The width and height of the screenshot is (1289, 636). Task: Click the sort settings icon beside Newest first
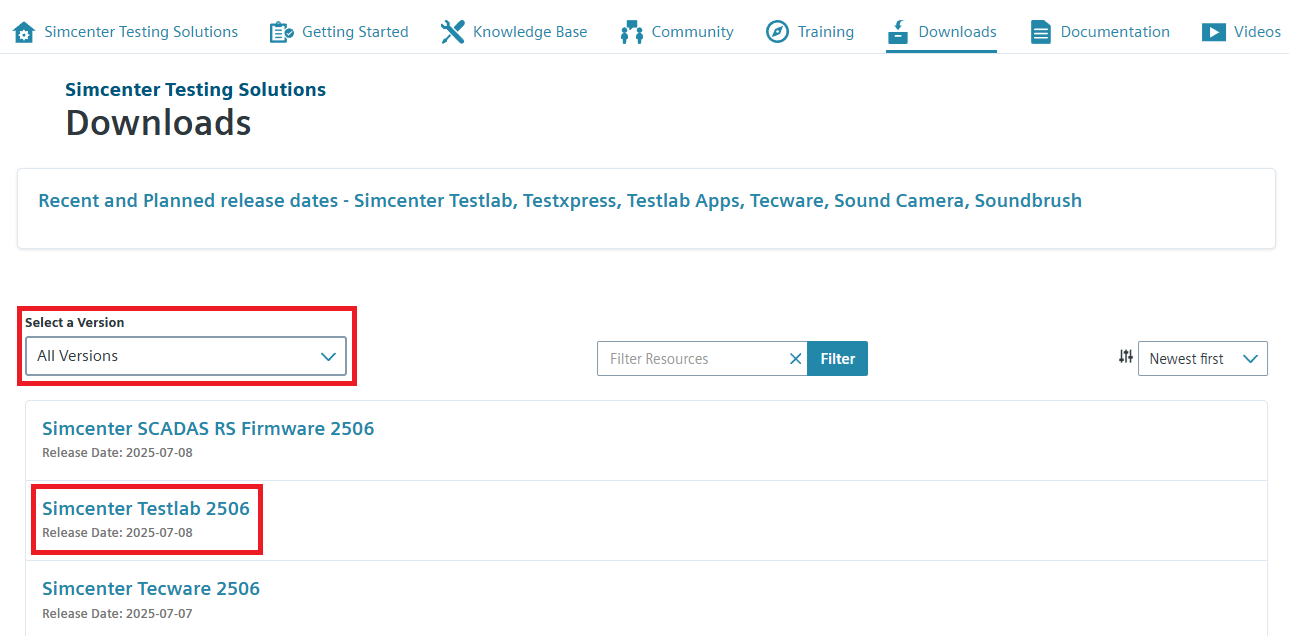[1125, 357]
